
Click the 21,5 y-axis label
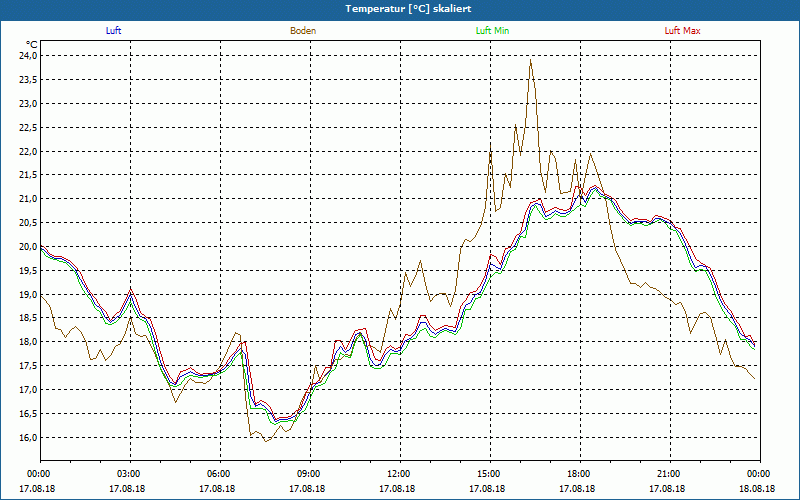[28, 175]
